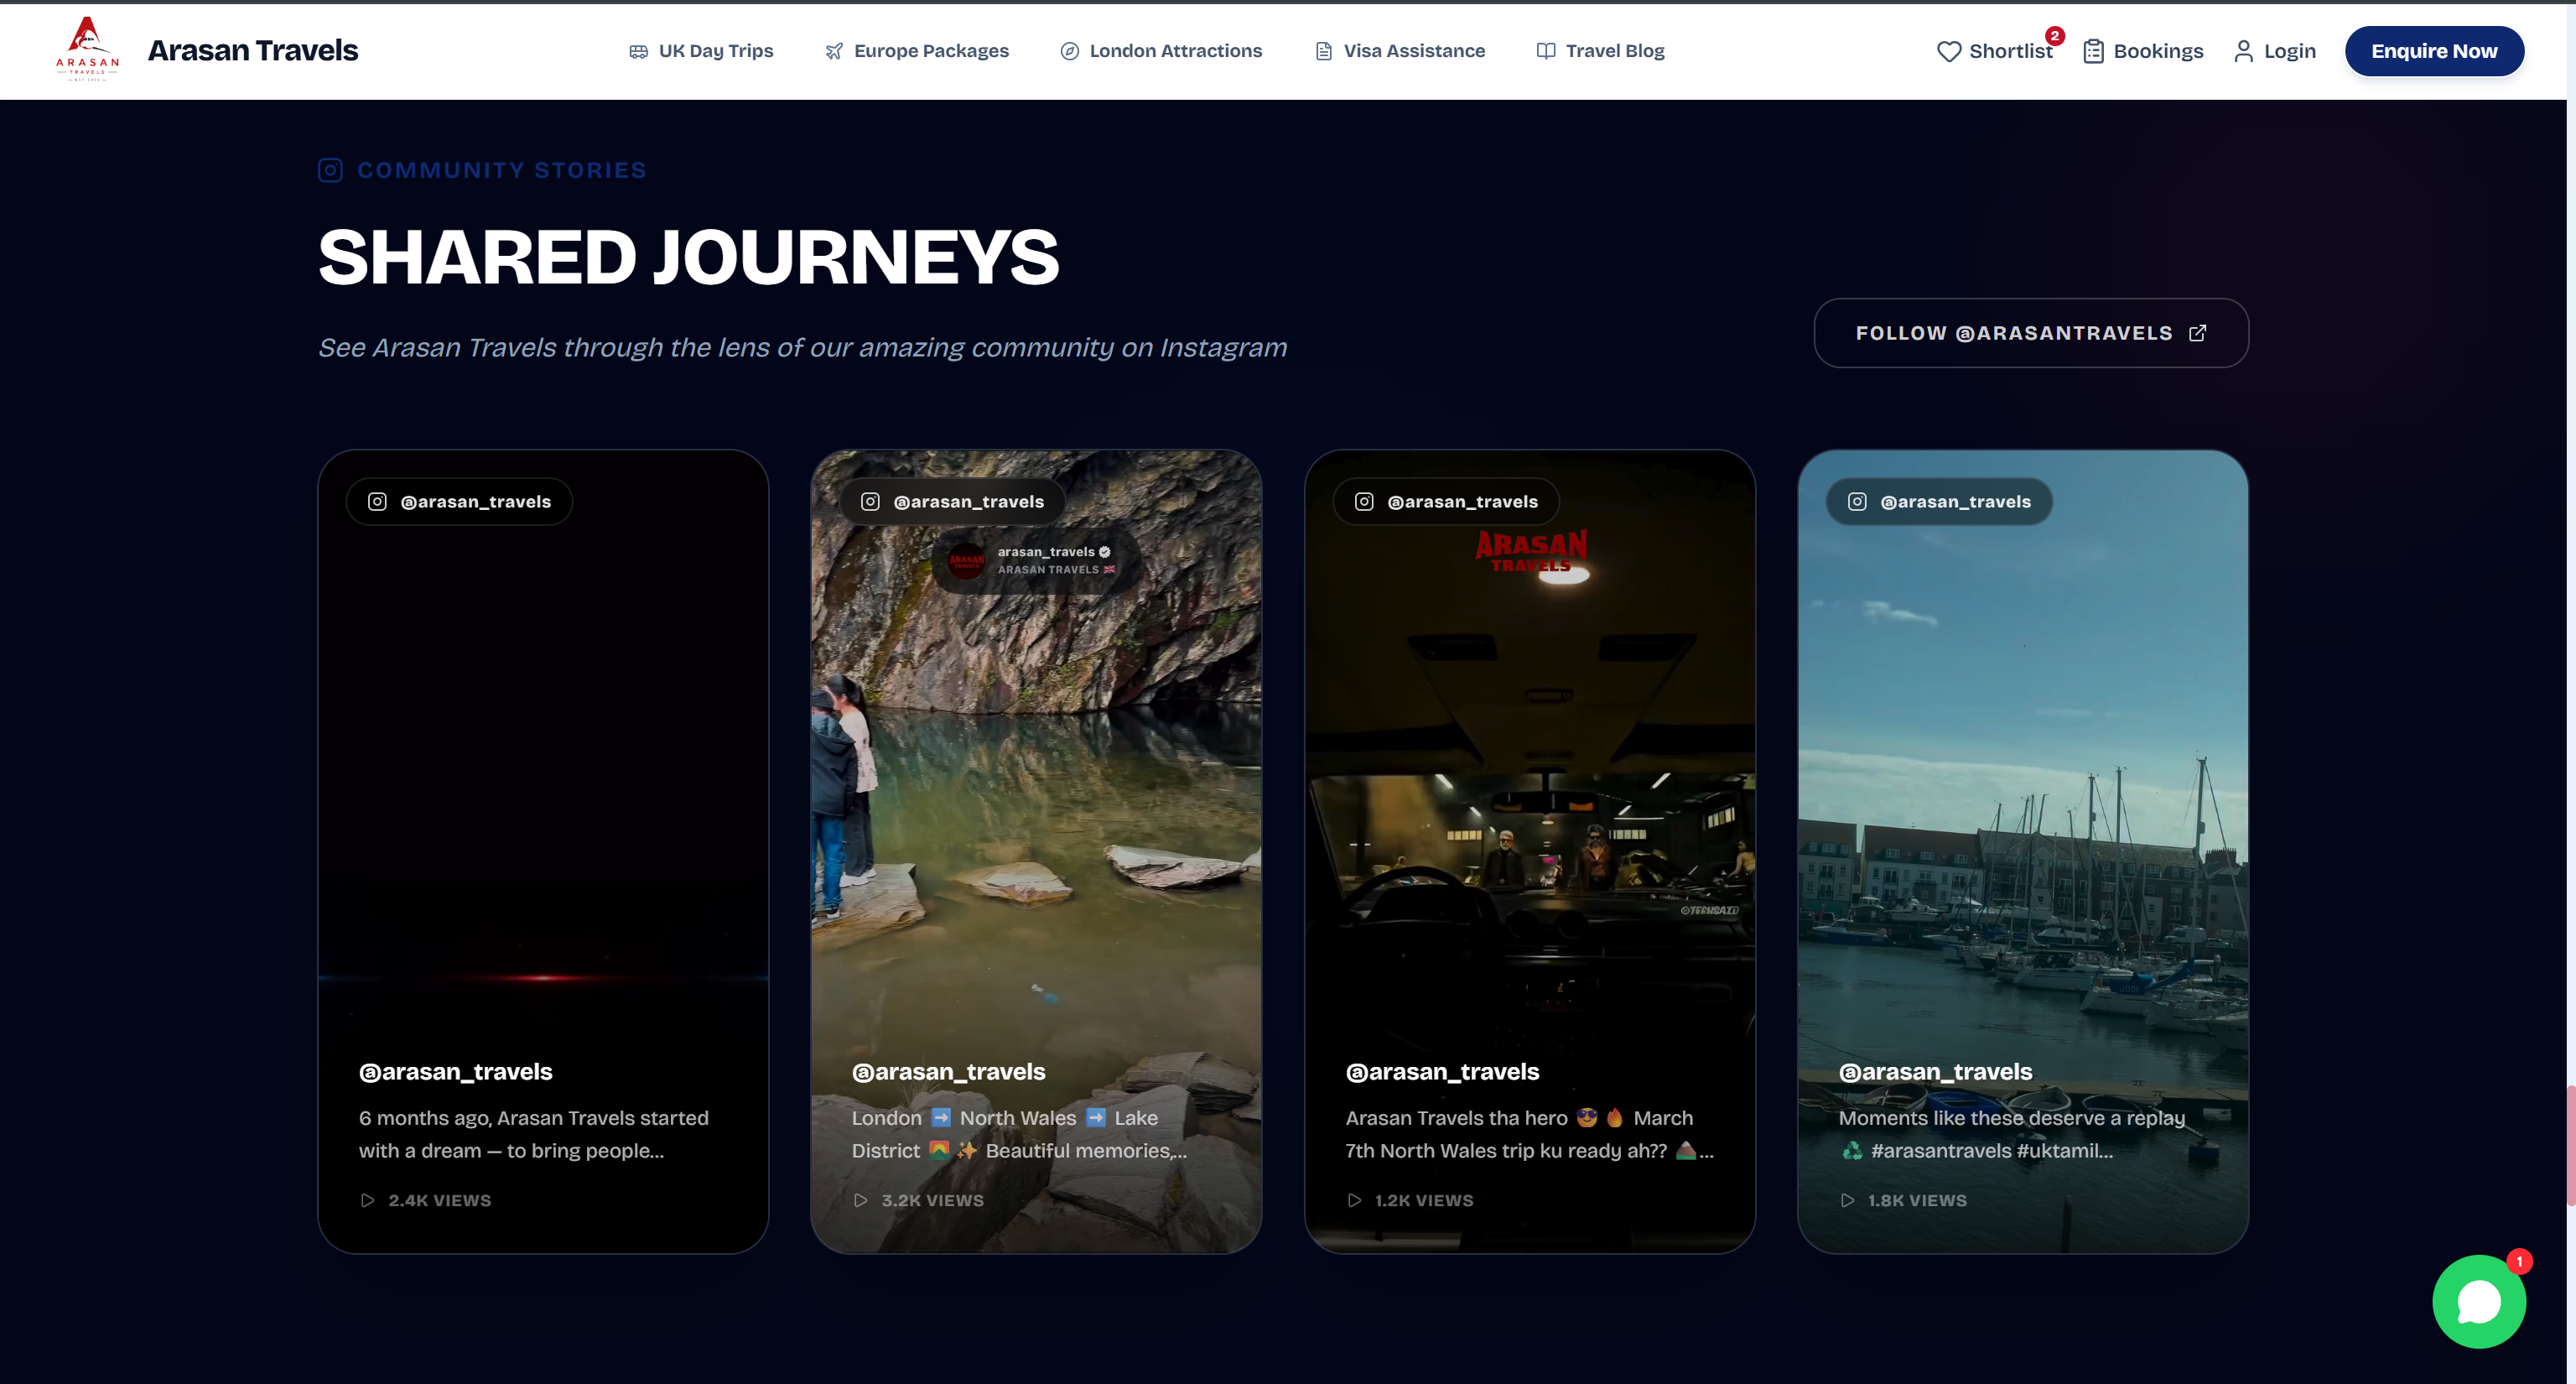
Task: Click Follow @ARASANTRAVELS button
Action: (2031, 333)
